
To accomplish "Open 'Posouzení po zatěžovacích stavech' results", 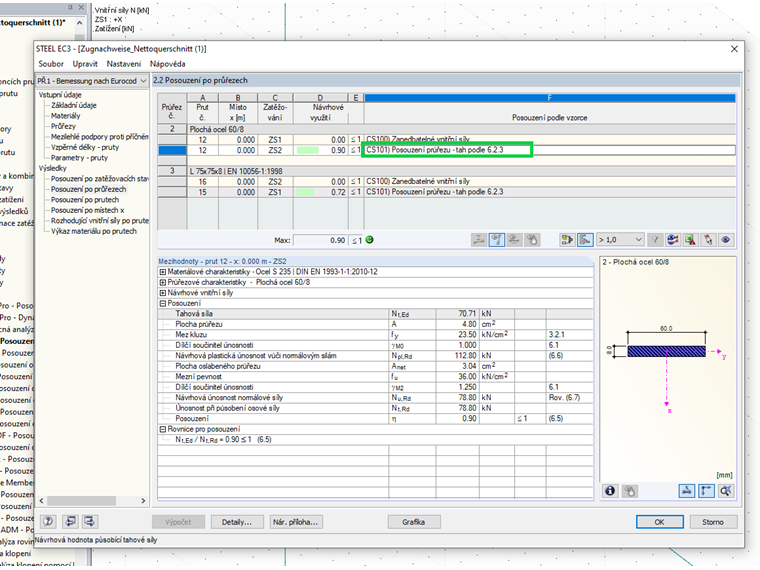I will (x=100, y=179).
